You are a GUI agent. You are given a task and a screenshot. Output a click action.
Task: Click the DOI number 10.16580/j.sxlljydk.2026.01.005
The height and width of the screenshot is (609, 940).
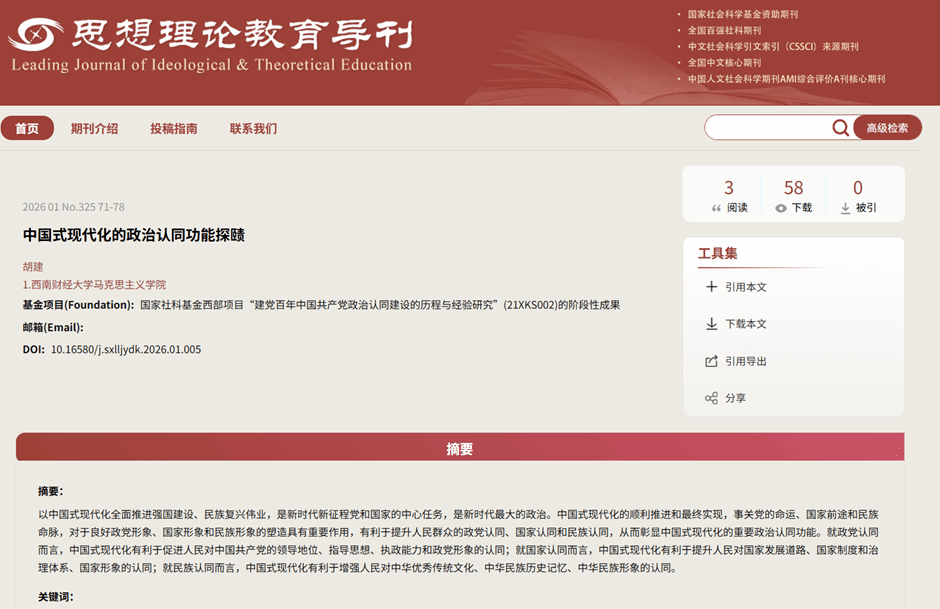point(126,349)
